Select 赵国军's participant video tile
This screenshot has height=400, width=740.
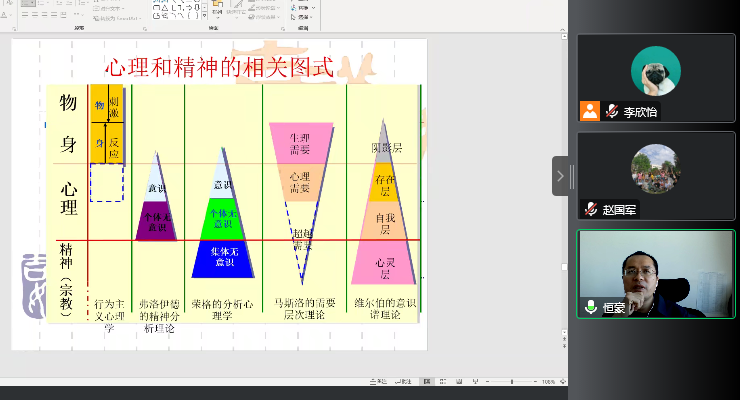click(x=655, y=168)
